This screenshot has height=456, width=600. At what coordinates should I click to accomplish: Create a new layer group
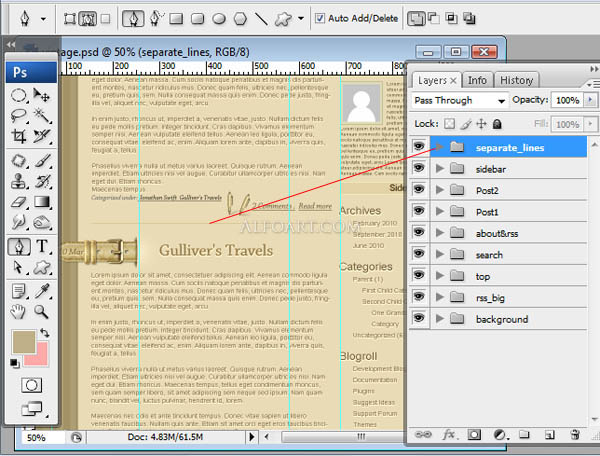pyautogui.click(x=524, y=435)
